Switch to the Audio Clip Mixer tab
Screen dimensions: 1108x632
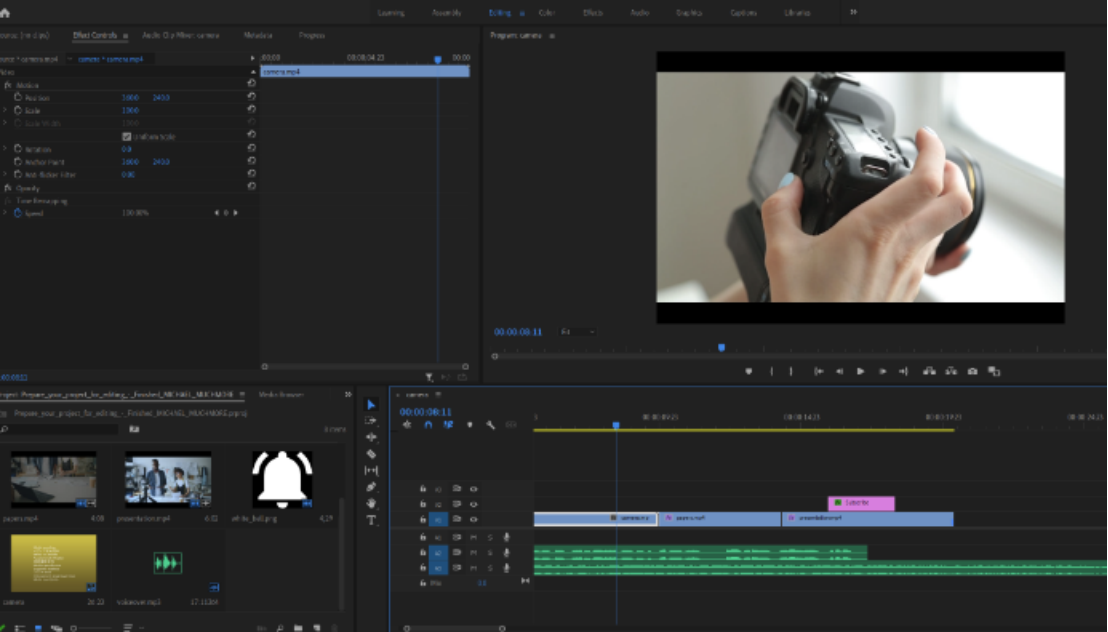(180, 33)
